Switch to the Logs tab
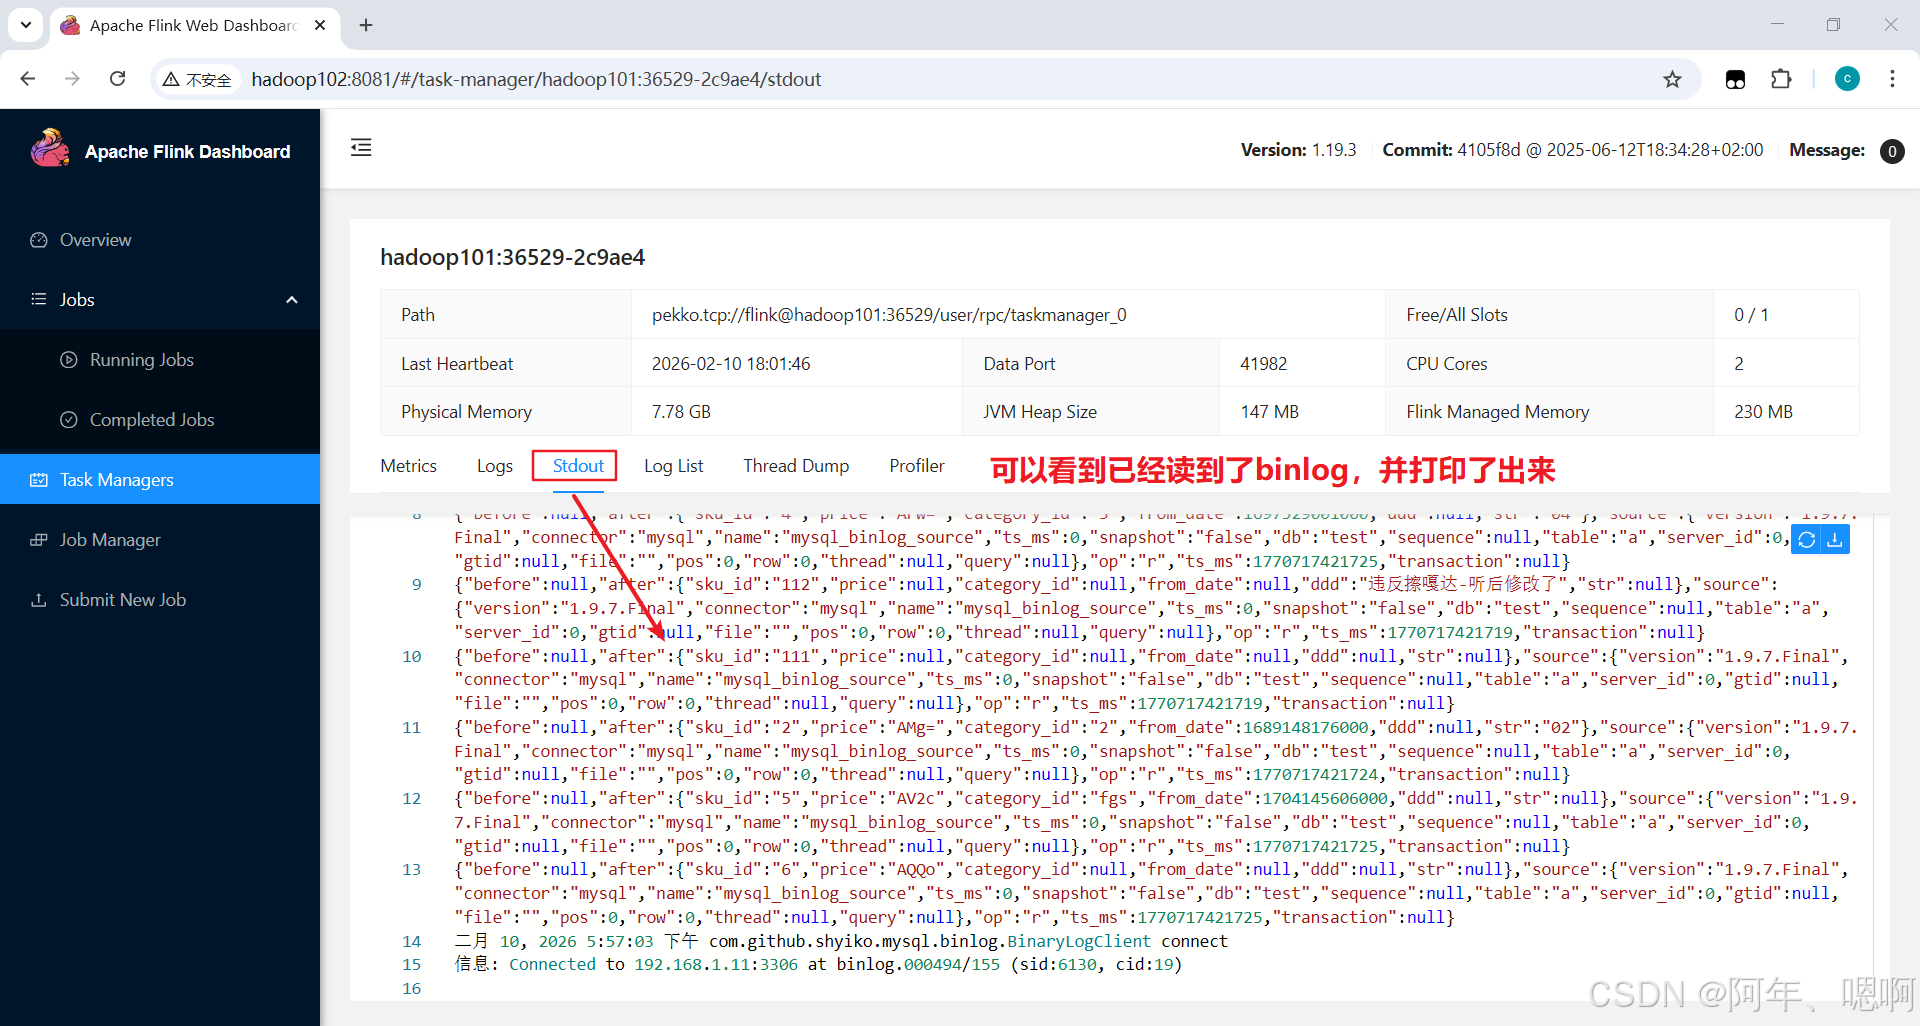1920x1026 pixels. [495, 466]
